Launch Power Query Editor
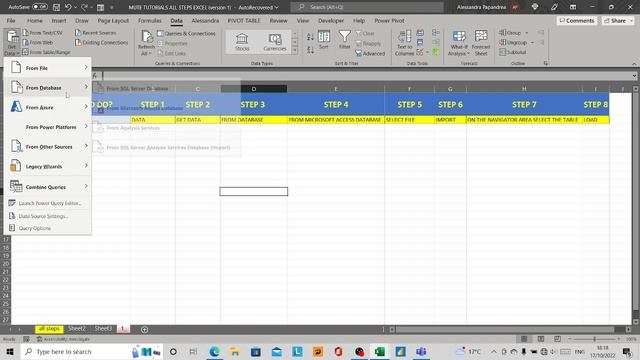 click(x=48, y=203)
